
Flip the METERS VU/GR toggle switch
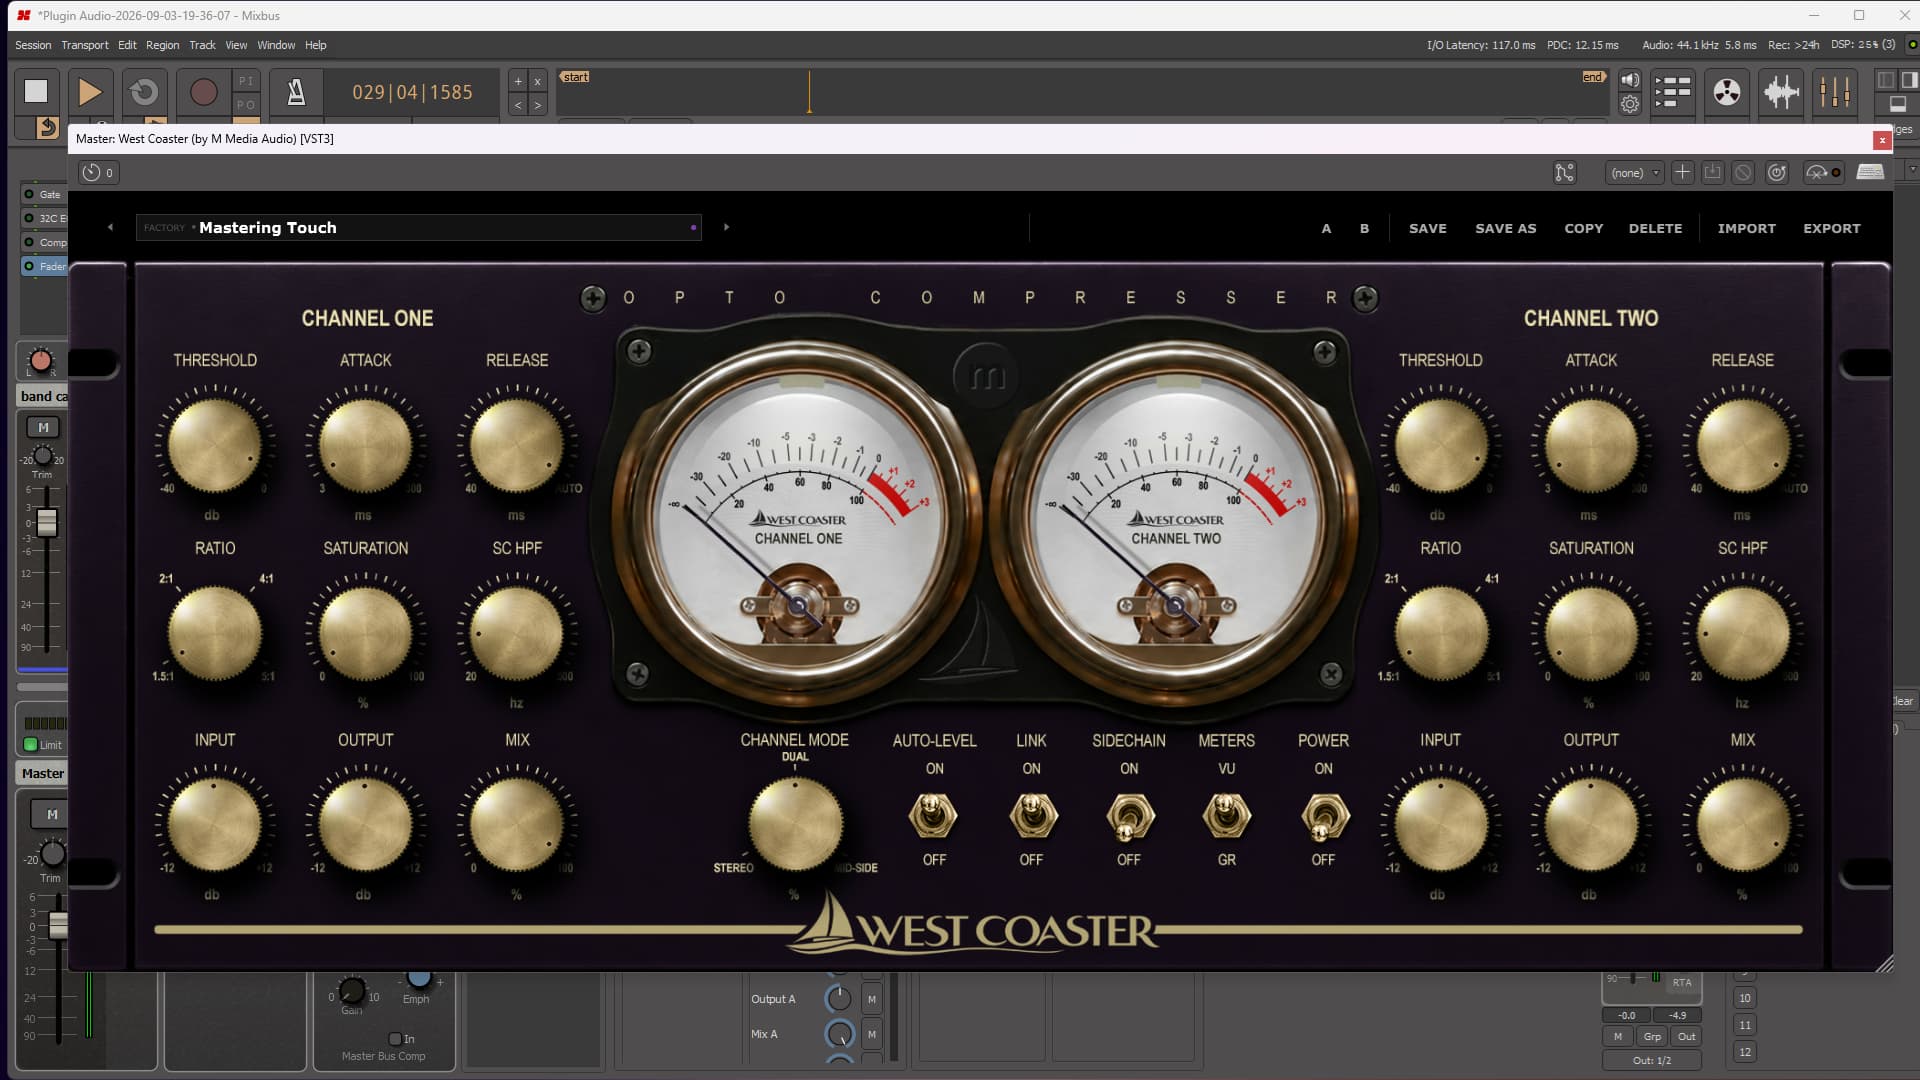[x=1226, y=815]
